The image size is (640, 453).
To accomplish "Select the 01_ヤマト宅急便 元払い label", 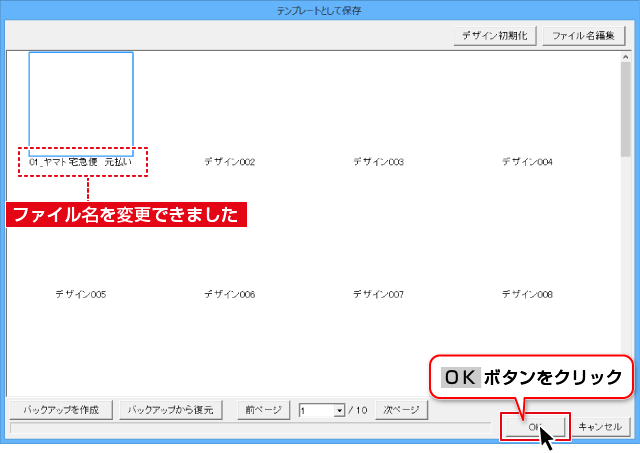I will click(x=81, y=162).
